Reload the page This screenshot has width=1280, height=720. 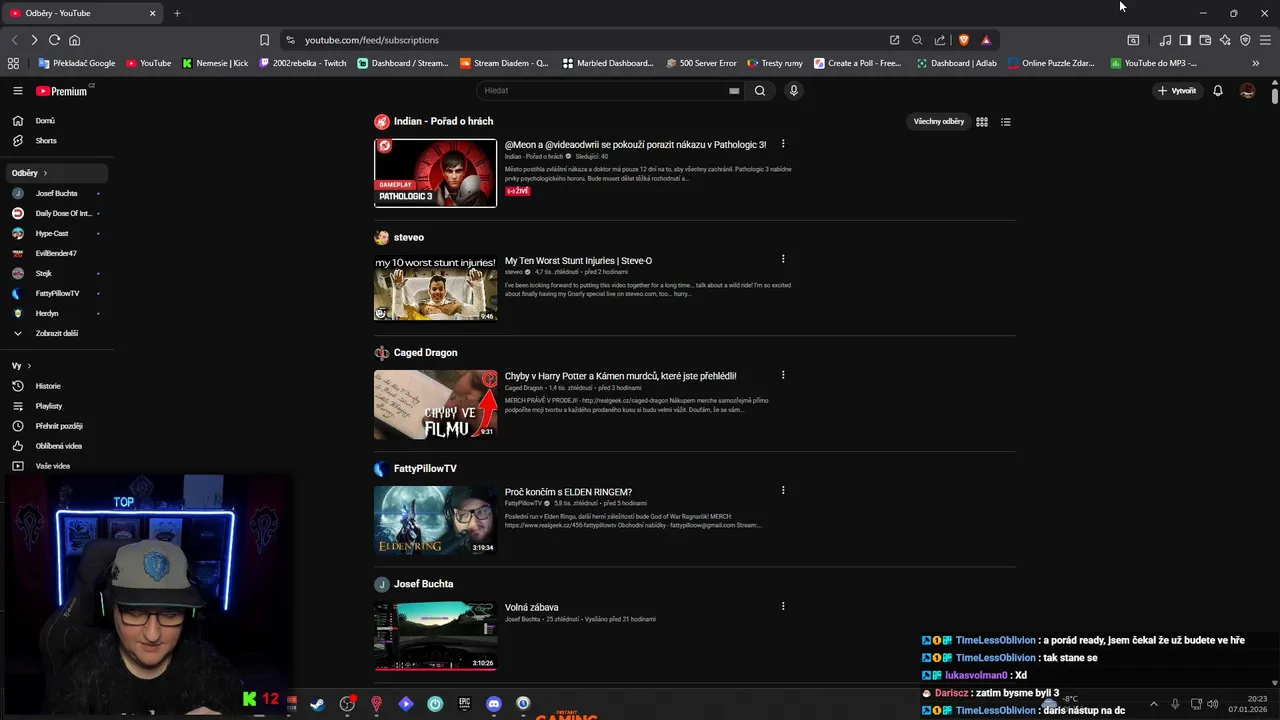point(54,40)
